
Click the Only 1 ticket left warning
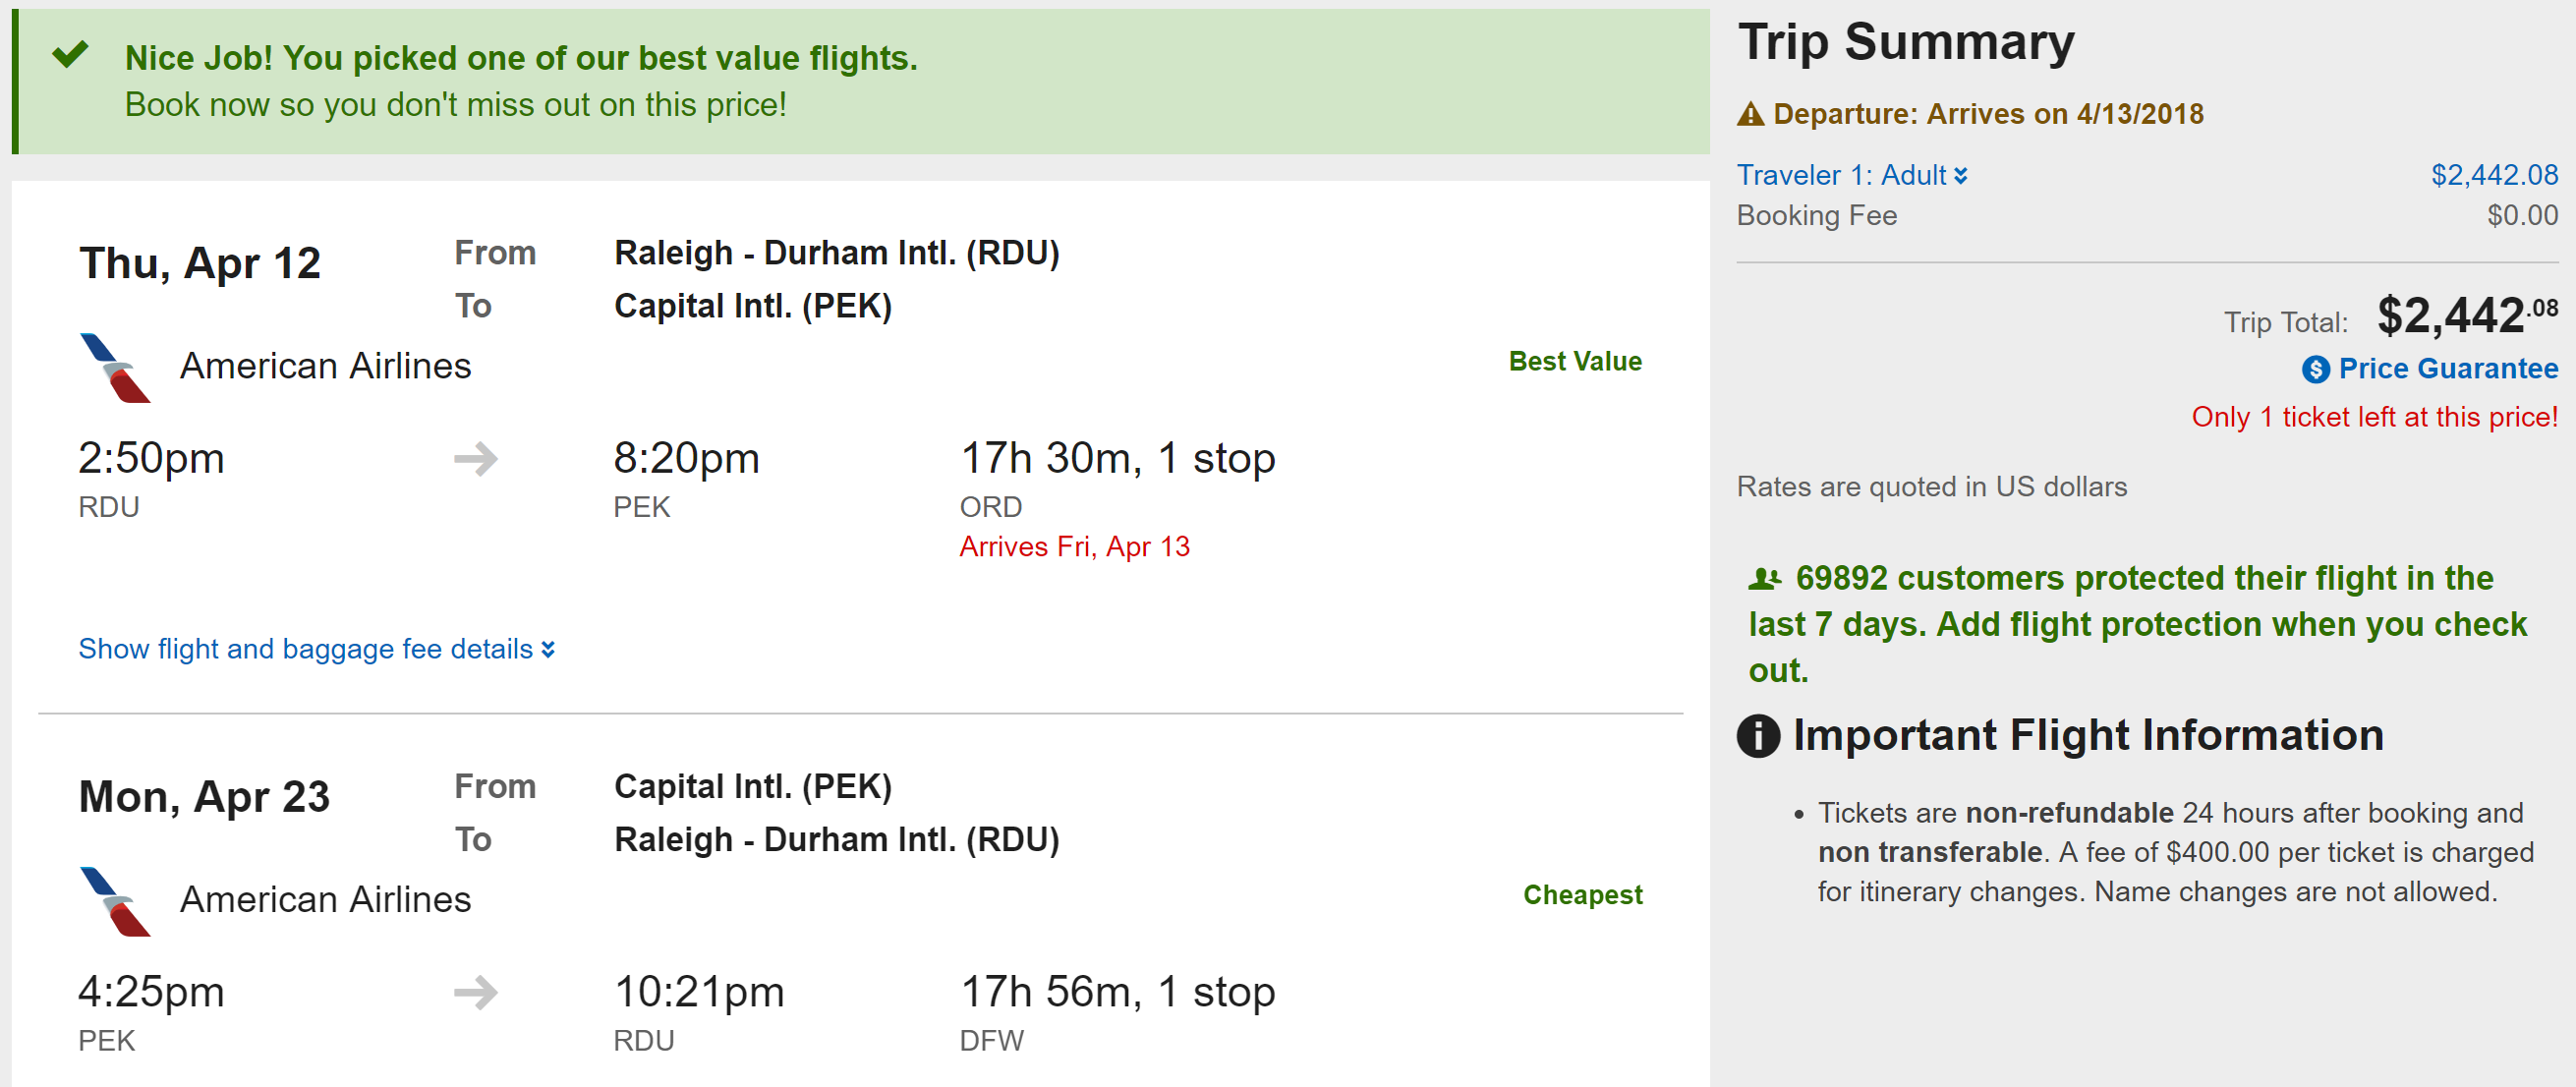[x=2374, y=416]
